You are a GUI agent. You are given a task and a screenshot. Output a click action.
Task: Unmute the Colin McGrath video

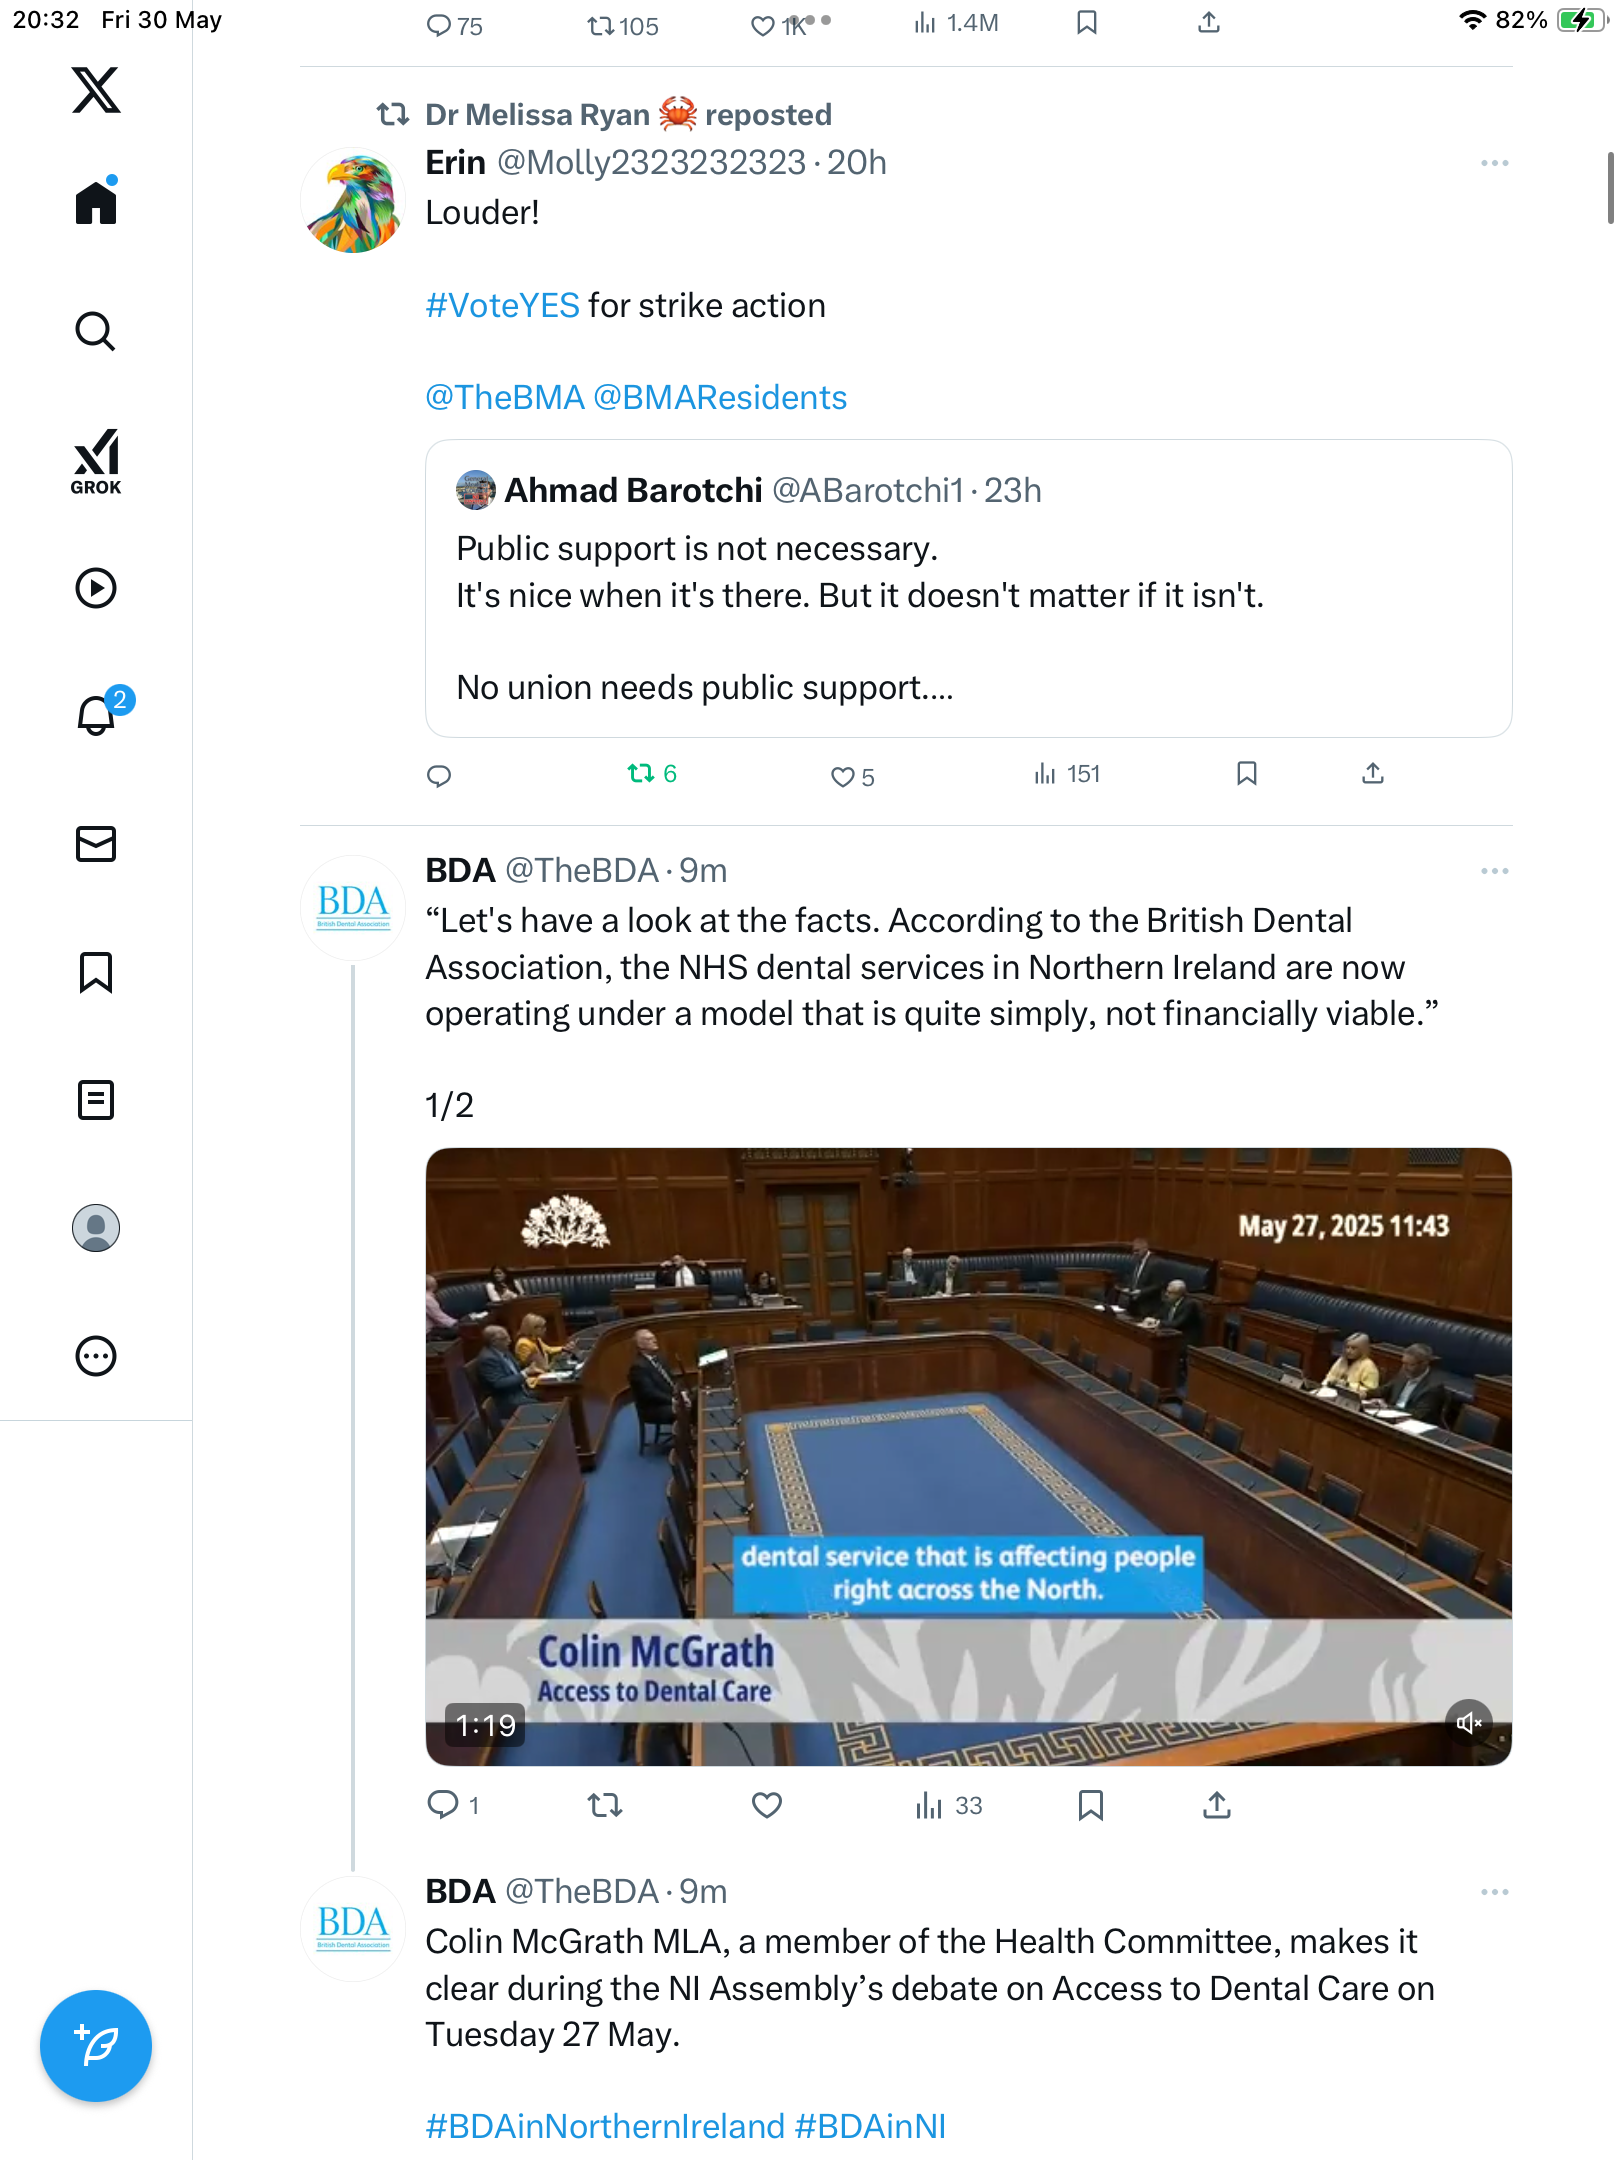(x=1468, y=1722)
